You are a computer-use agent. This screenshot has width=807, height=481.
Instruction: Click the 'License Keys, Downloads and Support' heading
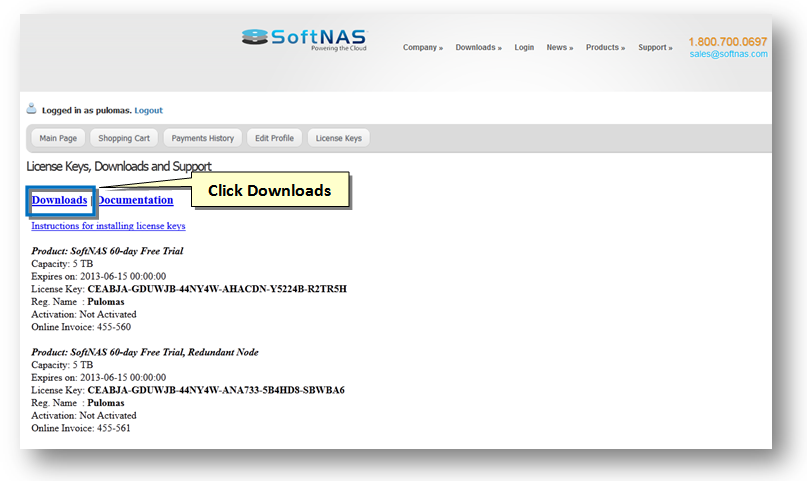click(x=119, y=166)
